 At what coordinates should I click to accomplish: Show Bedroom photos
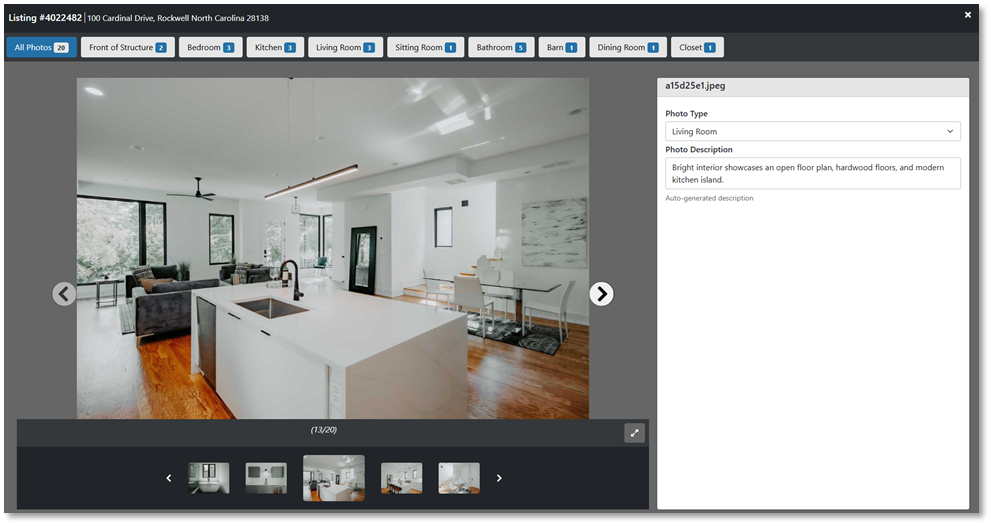click(x=210, y=47)
